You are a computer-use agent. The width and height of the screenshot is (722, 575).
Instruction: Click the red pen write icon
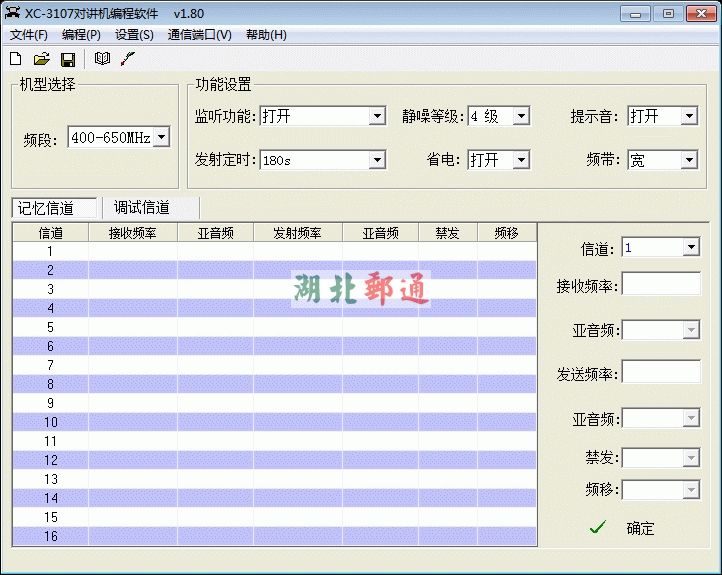(127, 59)
